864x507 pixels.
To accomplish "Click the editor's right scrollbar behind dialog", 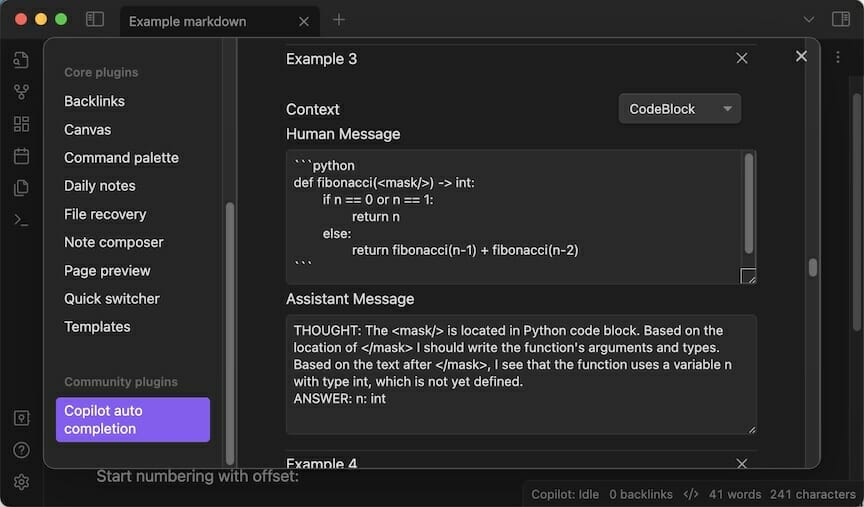I will click(856, 212).
